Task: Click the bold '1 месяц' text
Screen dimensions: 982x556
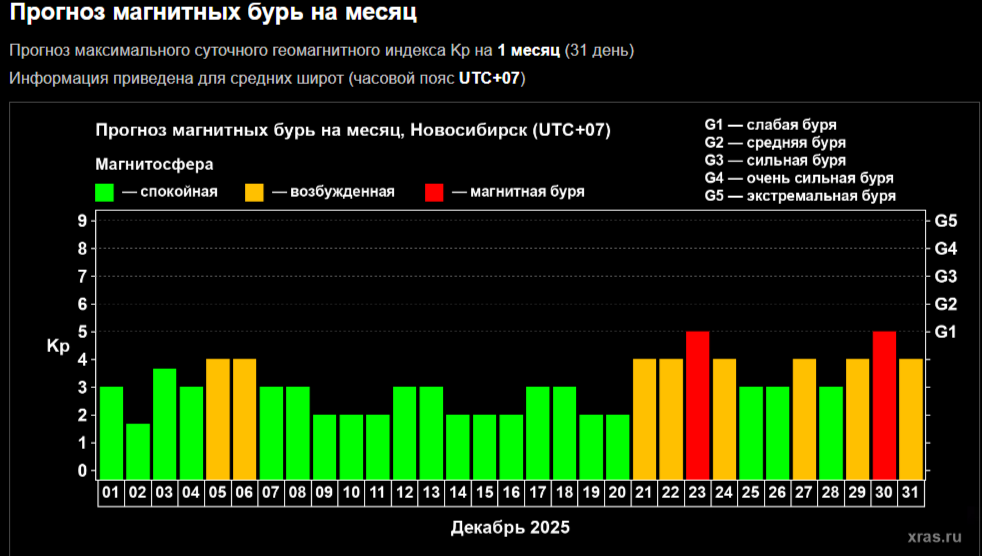Action: tap(529, 50)
